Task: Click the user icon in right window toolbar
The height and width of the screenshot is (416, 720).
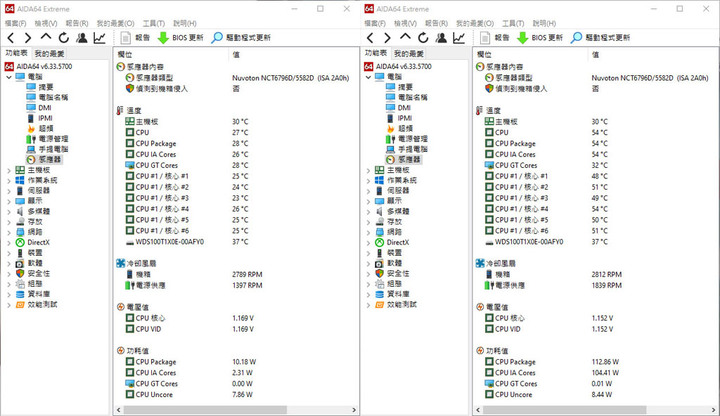Action: click(441, 38)
